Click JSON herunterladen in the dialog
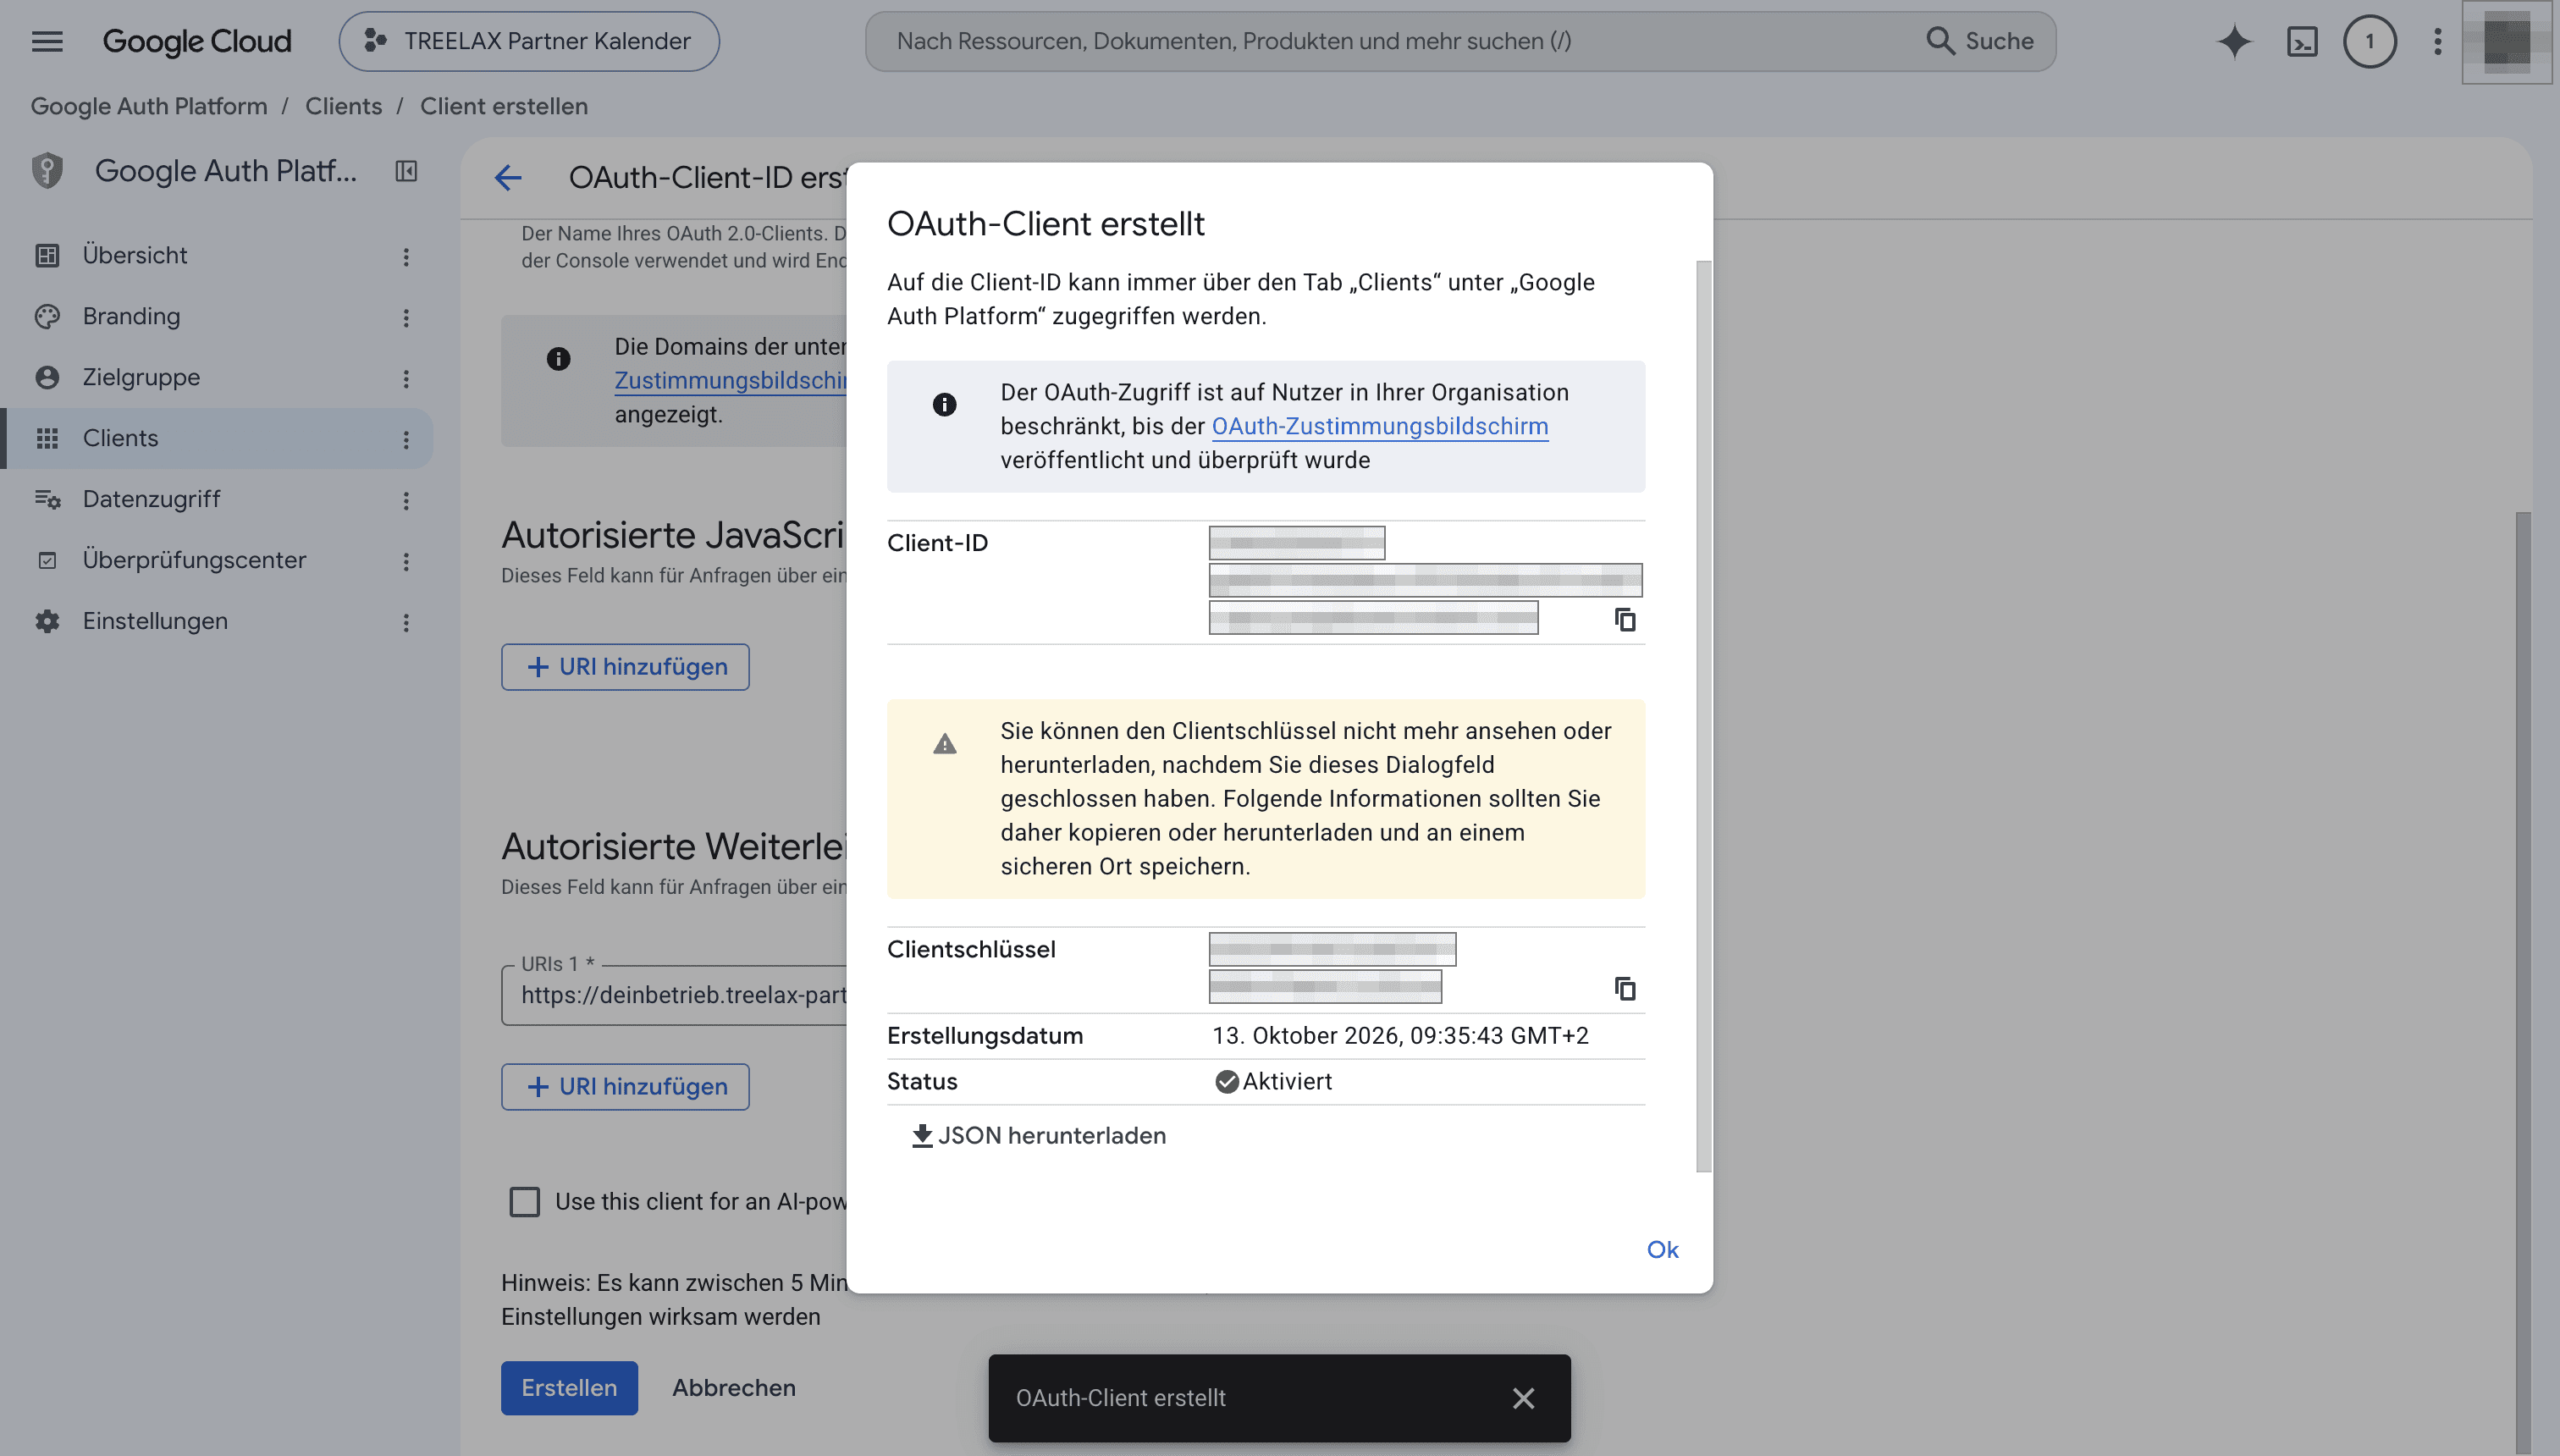Viewport: 2560px width, 1456px height. coord(1039,1136)
